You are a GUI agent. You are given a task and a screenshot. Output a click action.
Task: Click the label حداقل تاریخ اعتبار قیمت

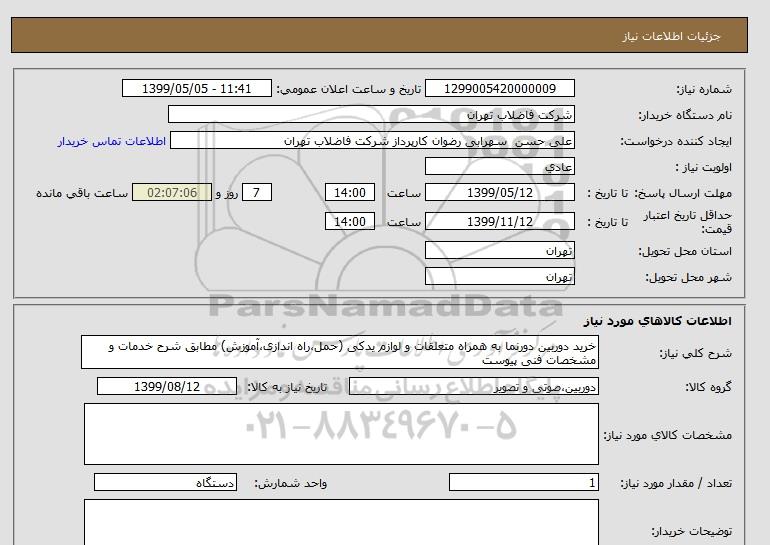(x=688, y=222)
